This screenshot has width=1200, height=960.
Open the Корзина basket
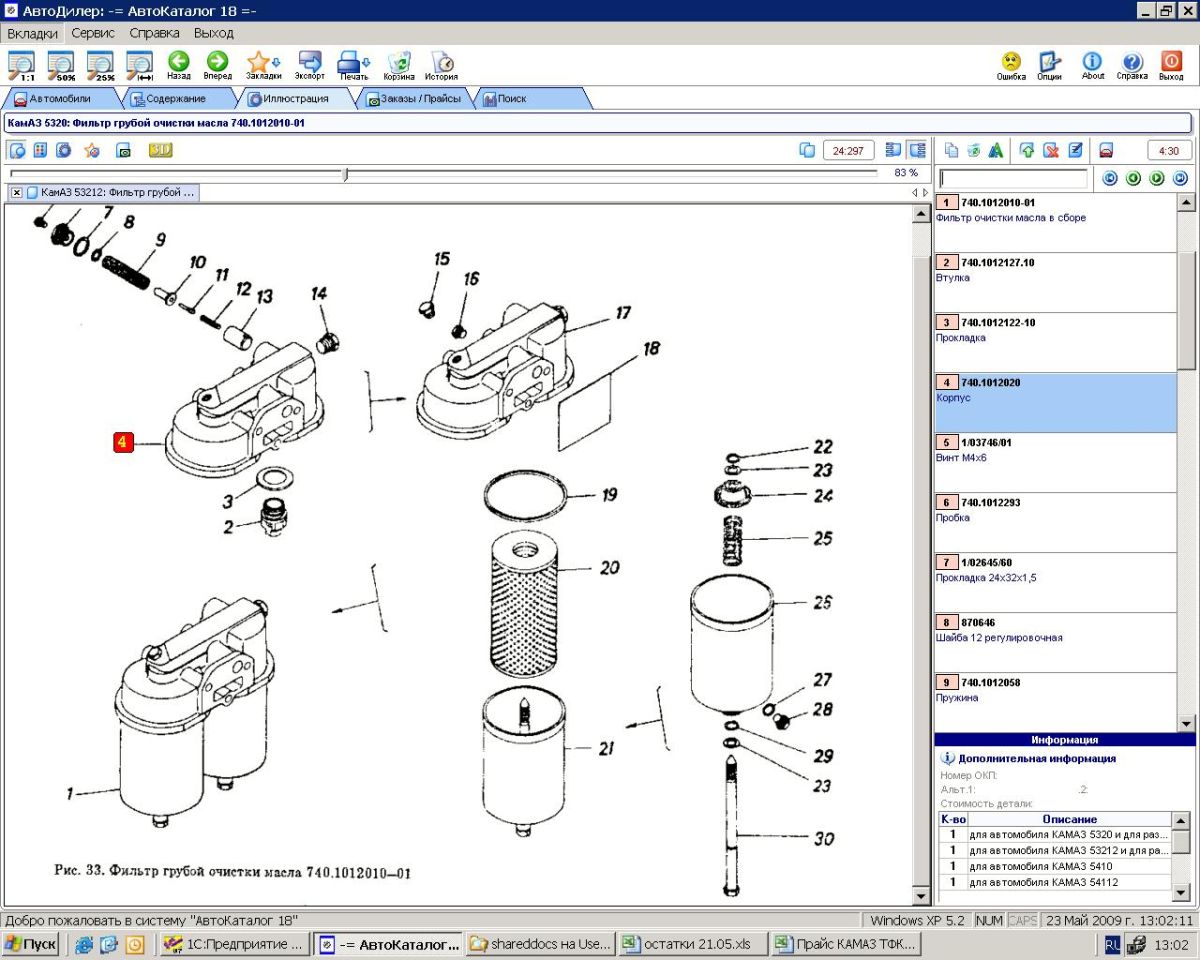(399, 65)
